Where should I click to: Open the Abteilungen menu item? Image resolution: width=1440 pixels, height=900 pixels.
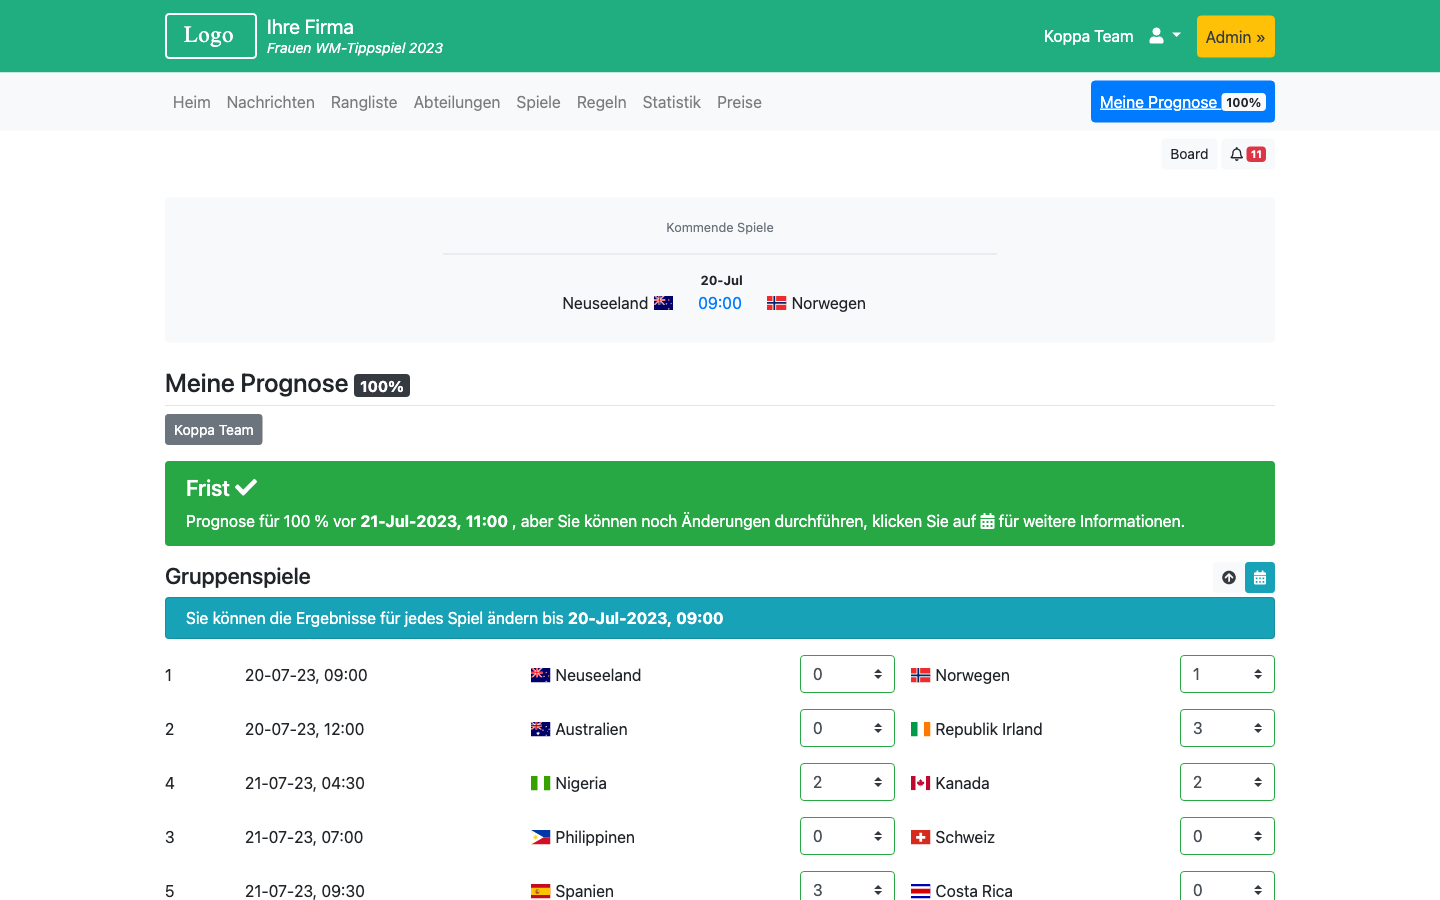click(x=457, y=102)
